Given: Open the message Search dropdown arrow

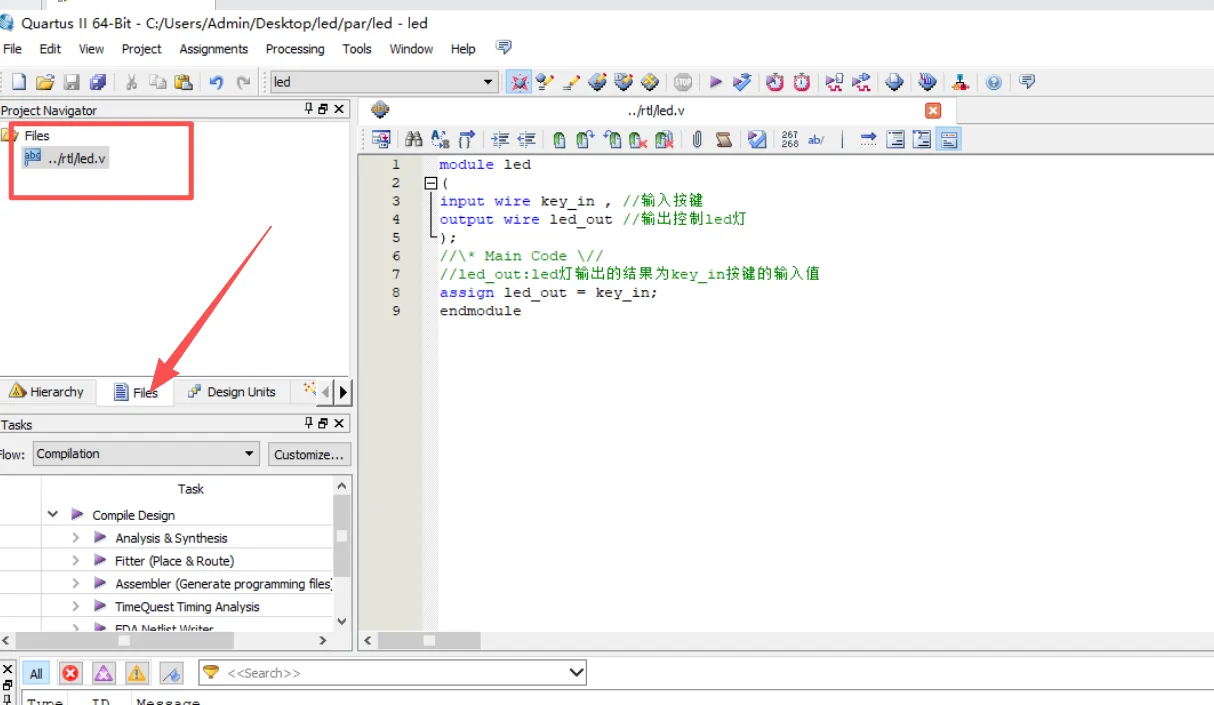Looking at the screenshot, I should pos(576,673).
